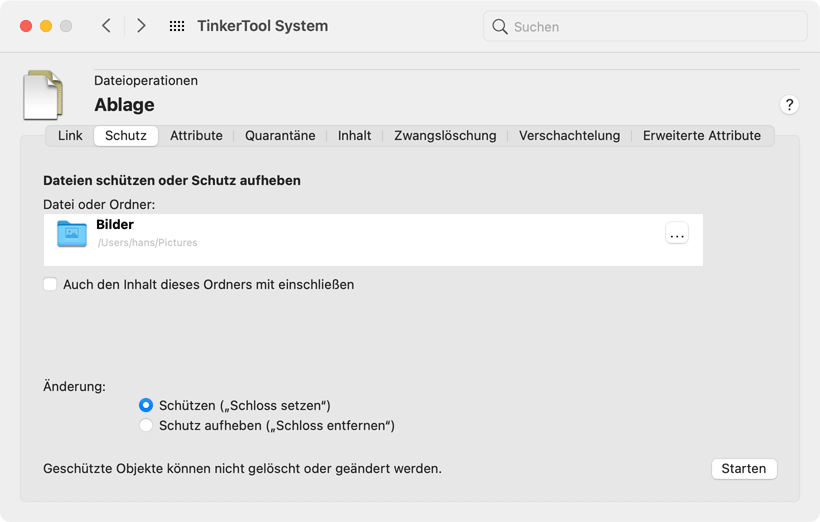Image resolution: width=820 pixels, height=522 pixels.
Task: Close the window with red button
Action: tap(26, 26)
